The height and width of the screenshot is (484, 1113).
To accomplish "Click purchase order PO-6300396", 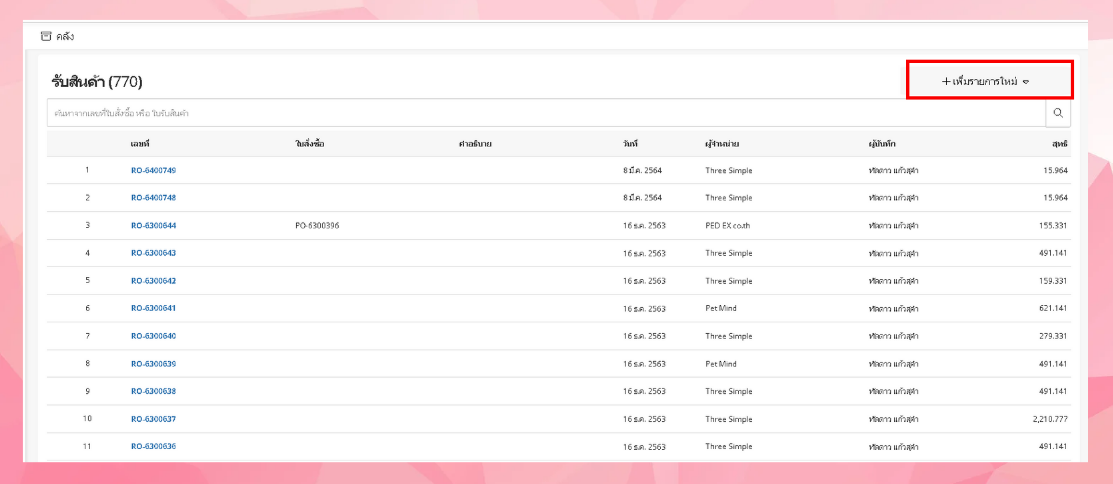I will coord(317,226).
